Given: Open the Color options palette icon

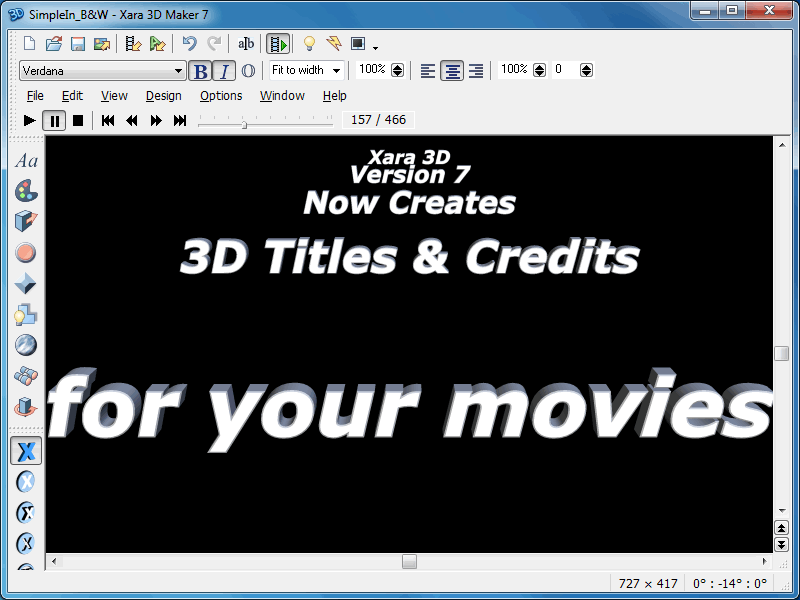Looking at the screenshot, I should click(26, 190).
